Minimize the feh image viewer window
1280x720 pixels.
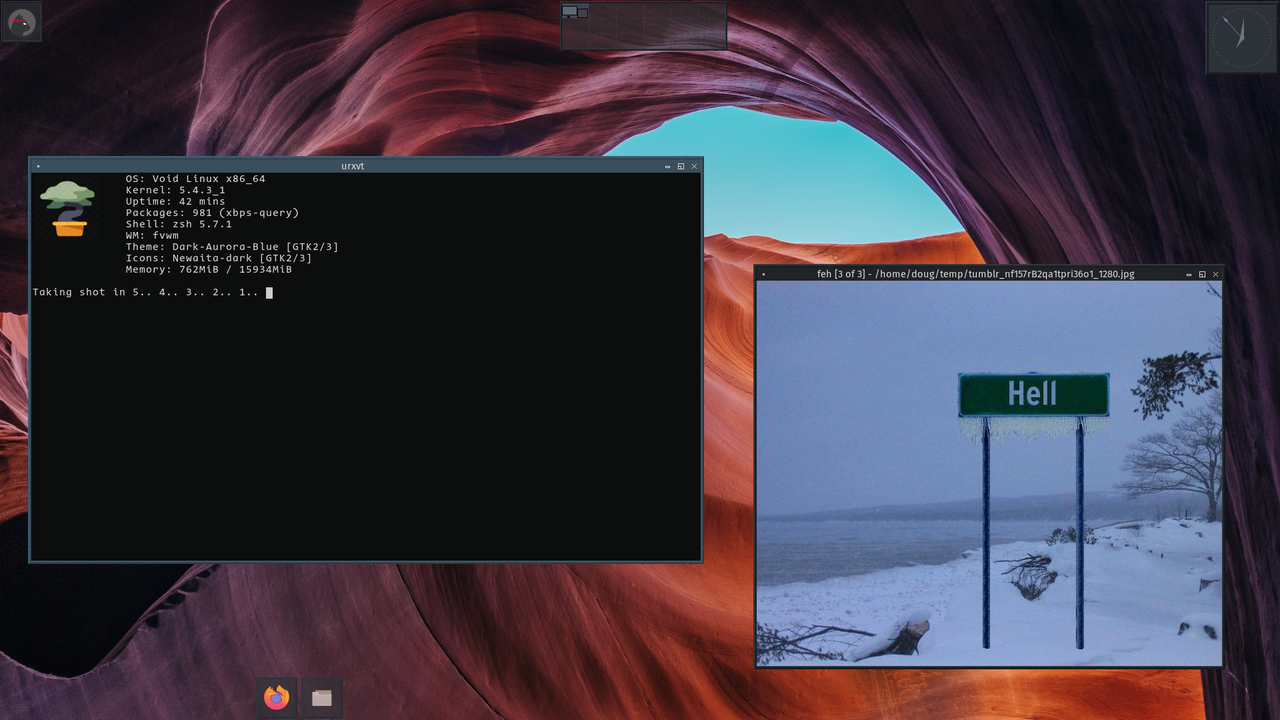1189,274
